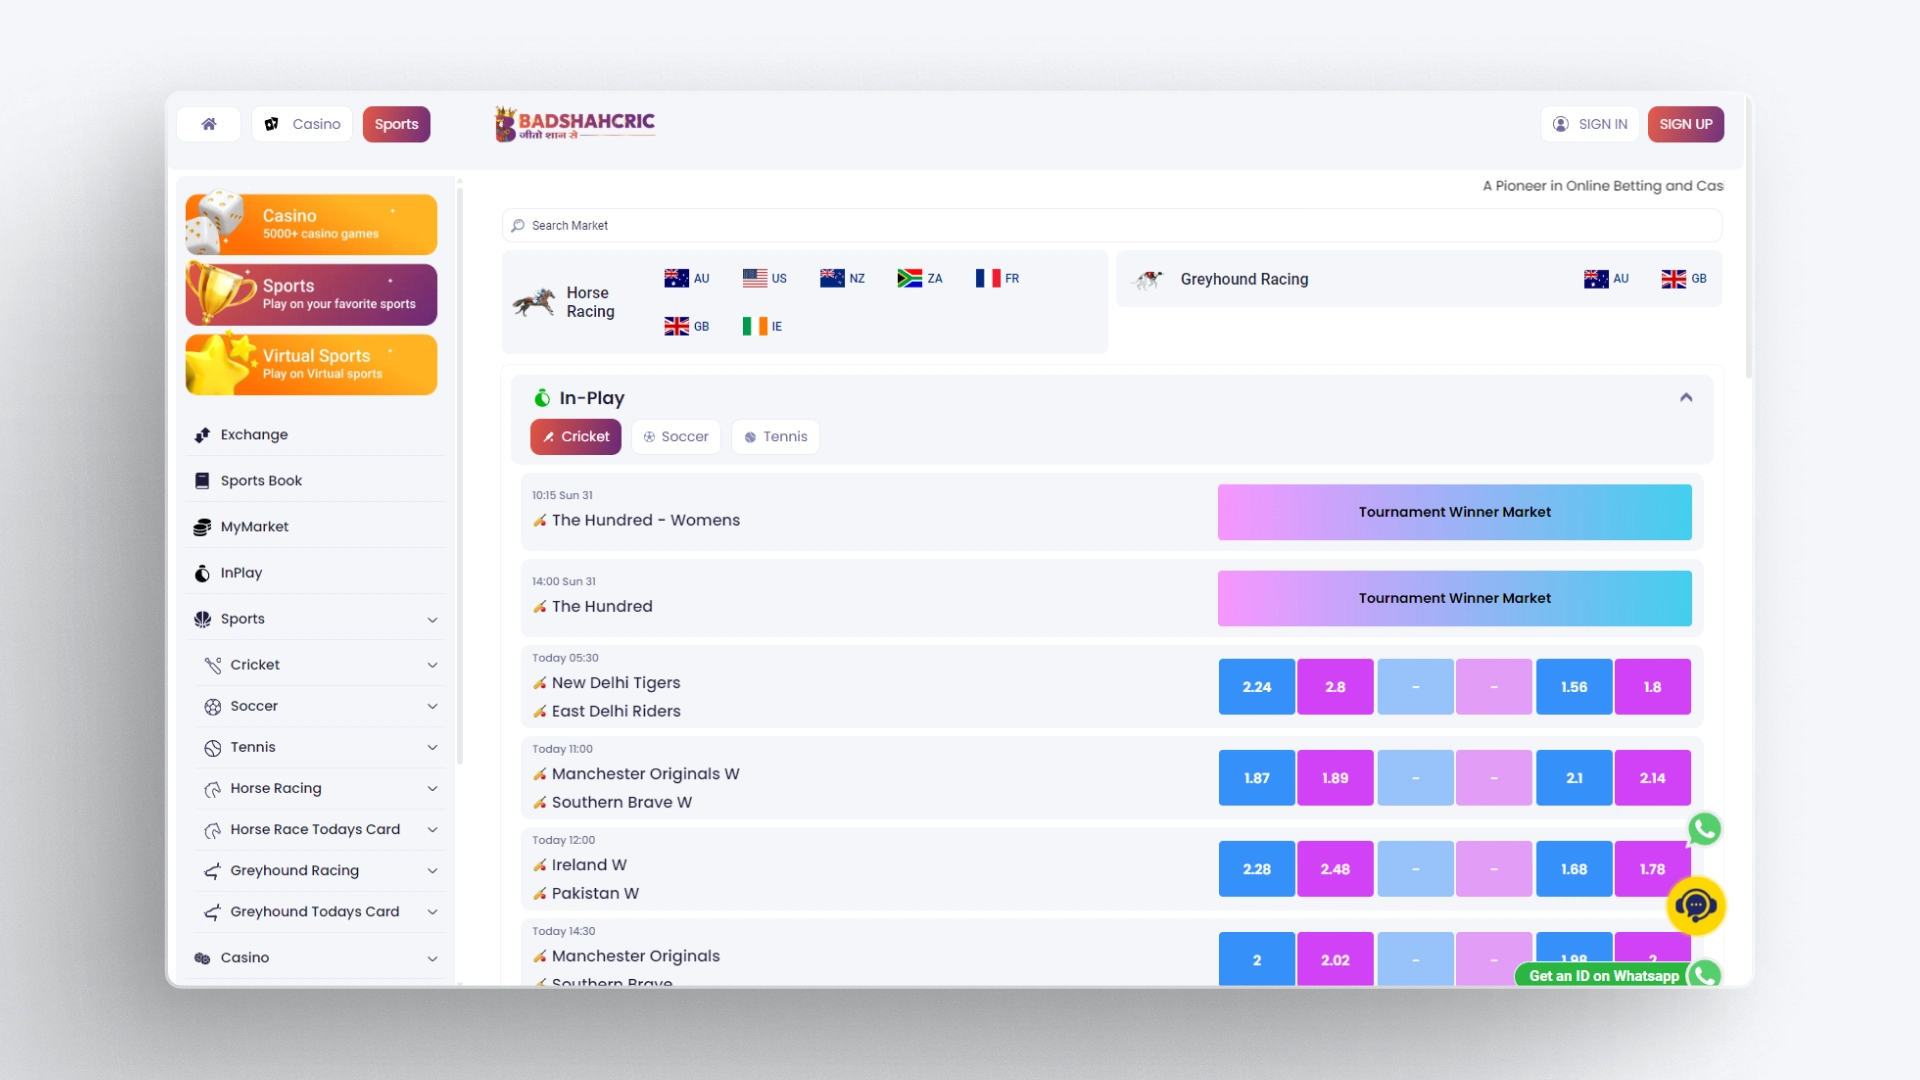Click the In-Play stopwatch icon

point(542,398)
